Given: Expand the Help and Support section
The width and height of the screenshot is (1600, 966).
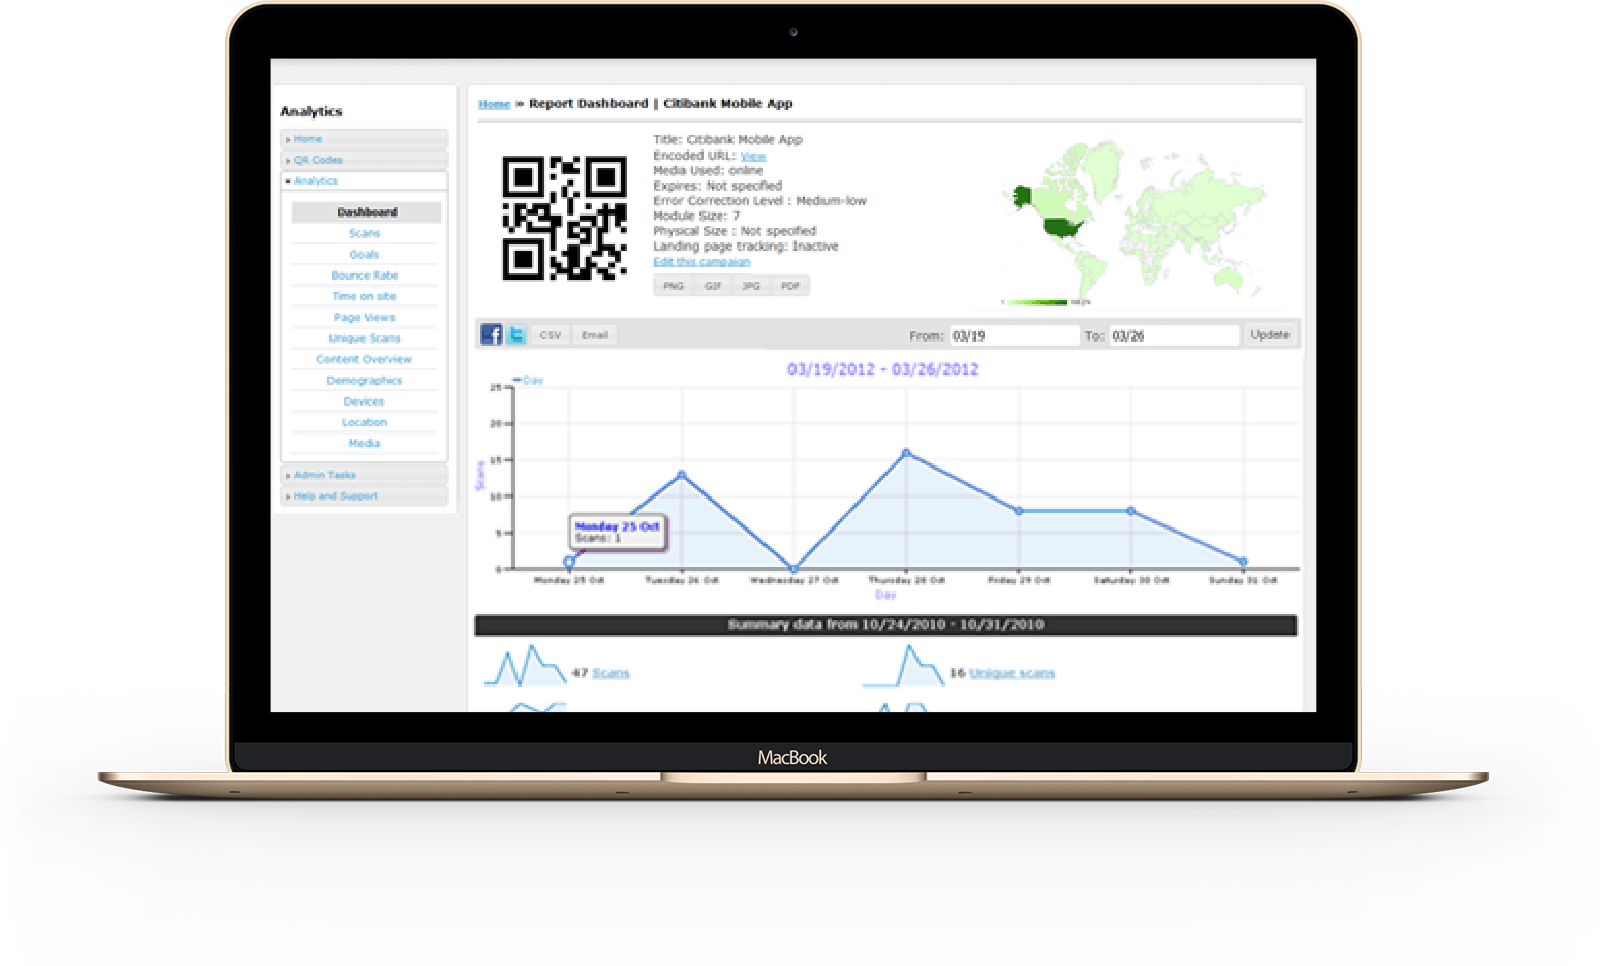Looking at the screenshot, I should (334, 495).
